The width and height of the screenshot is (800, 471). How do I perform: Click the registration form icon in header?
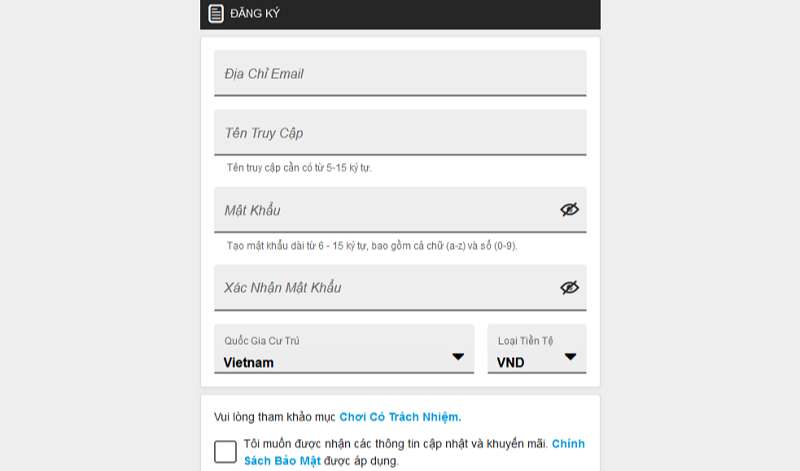pyautogui.click(x=216, y=14)
